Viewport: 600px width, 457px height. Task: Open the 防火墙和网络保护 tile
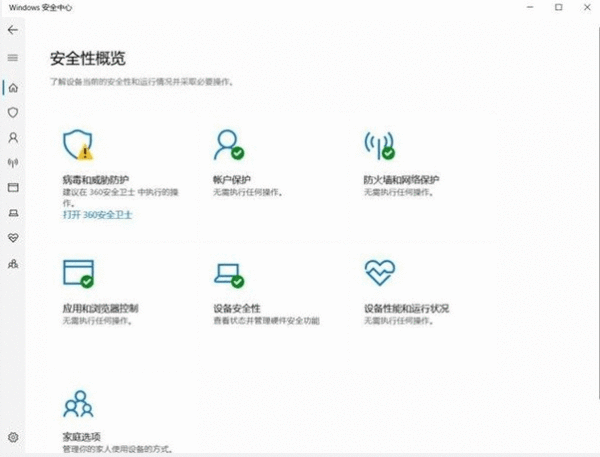(378, 145)
